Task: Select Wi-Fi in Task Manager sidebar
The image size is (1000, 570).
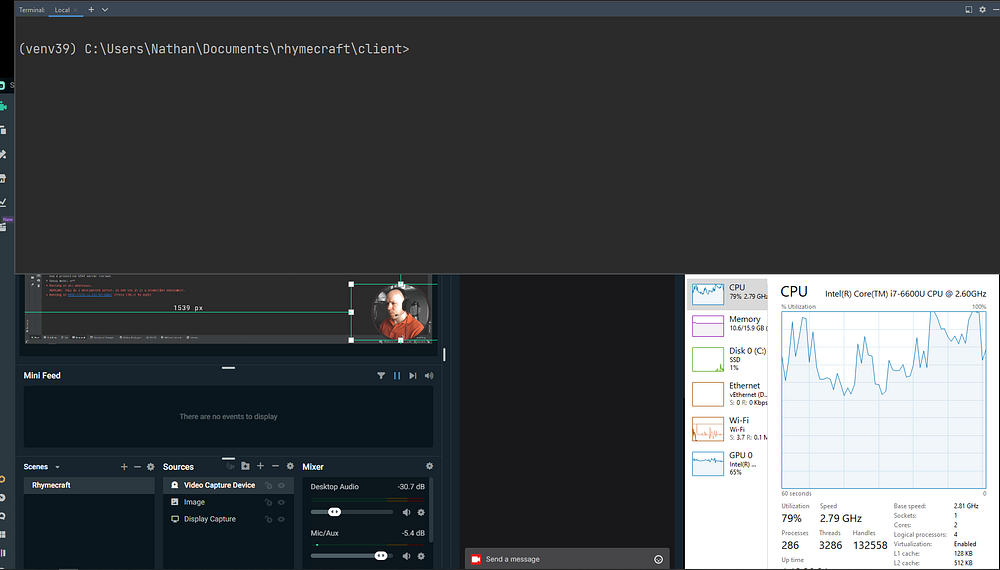Action: click(728, 428)
